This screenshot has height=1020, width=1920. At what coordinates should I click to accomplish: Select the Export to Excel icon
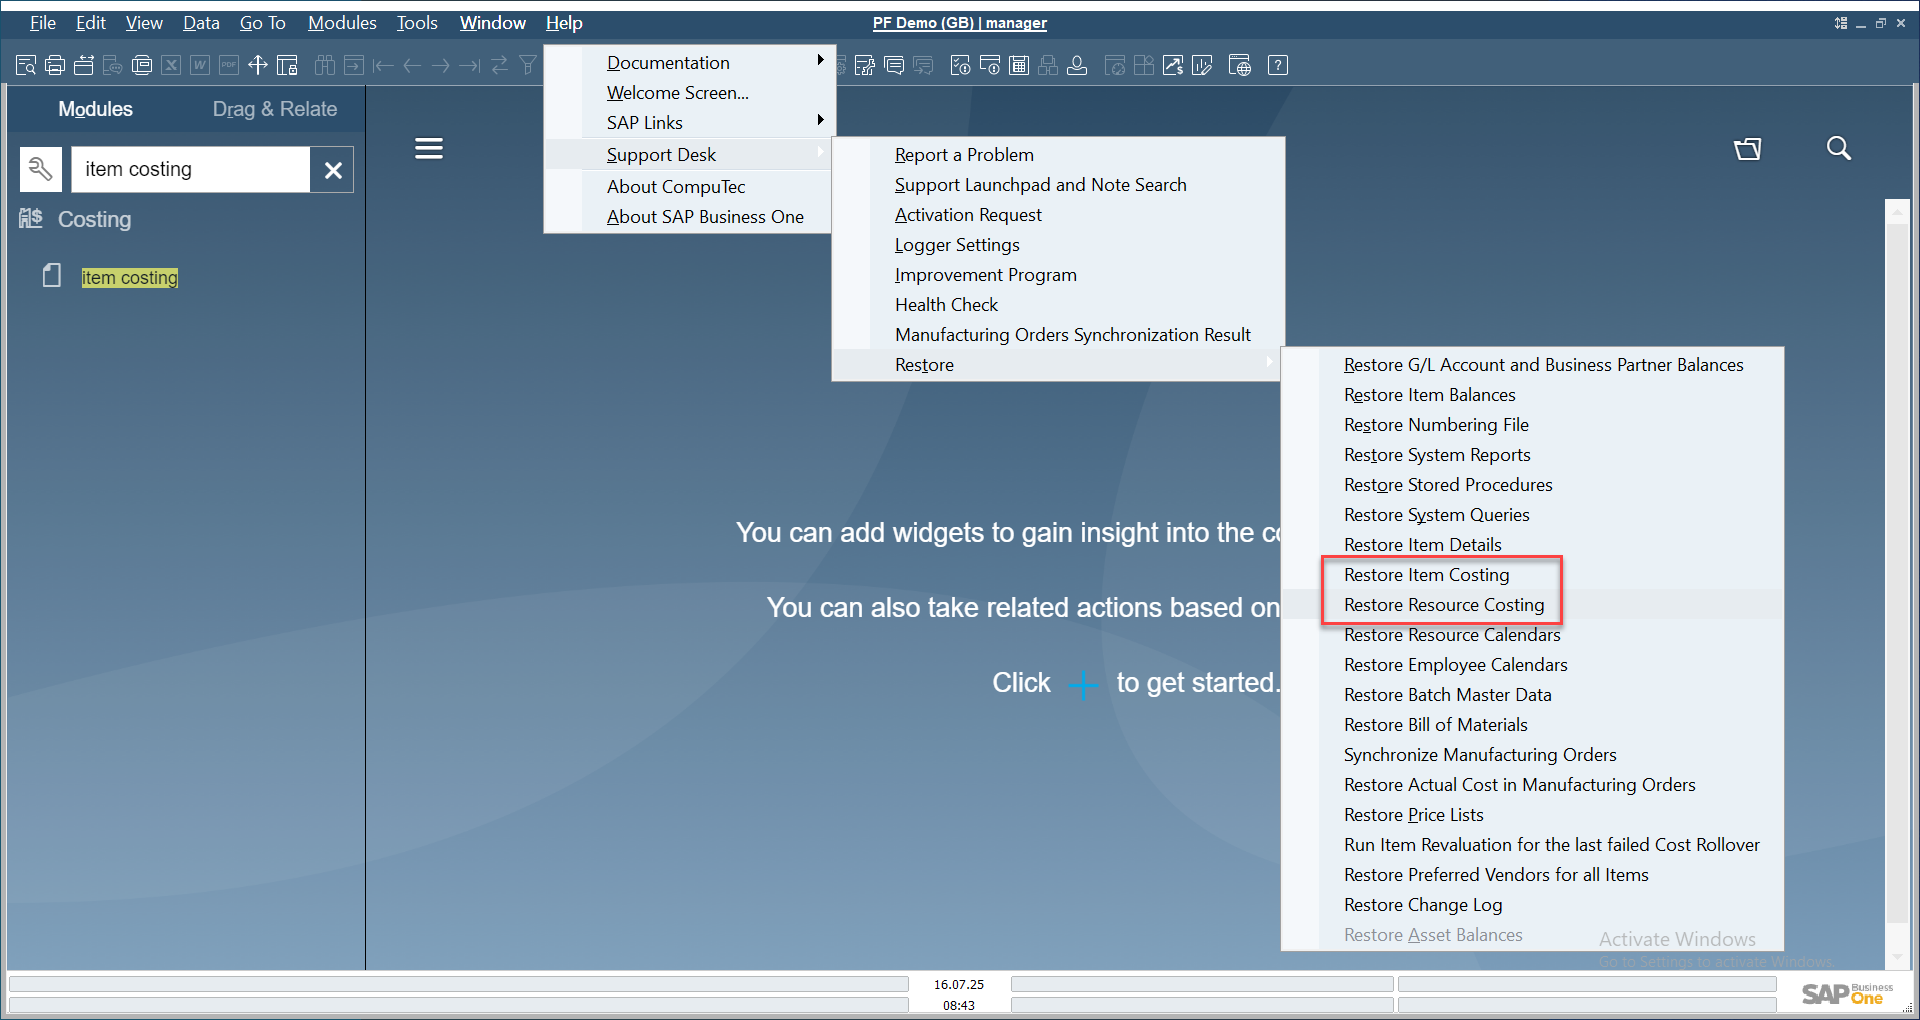(171, 65)
